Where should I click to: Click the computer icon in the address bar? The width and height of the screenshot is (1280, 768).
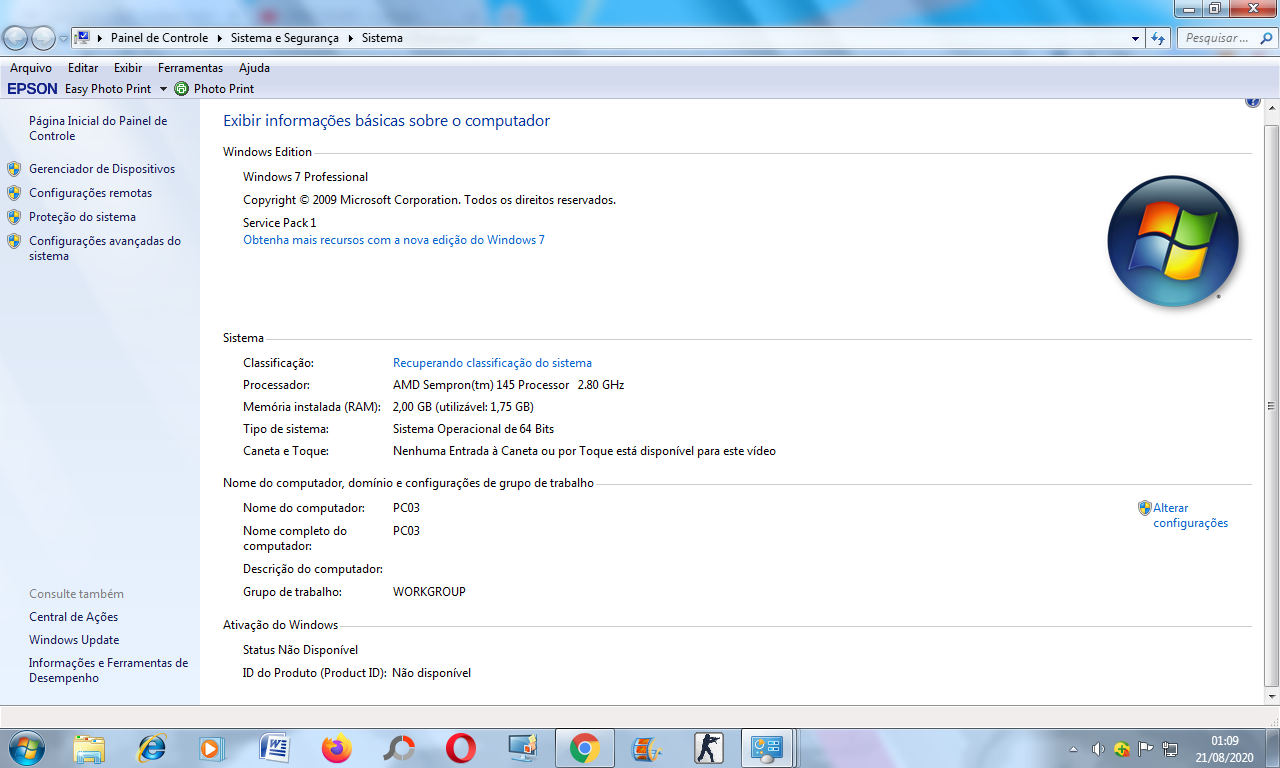pos(83,38)
